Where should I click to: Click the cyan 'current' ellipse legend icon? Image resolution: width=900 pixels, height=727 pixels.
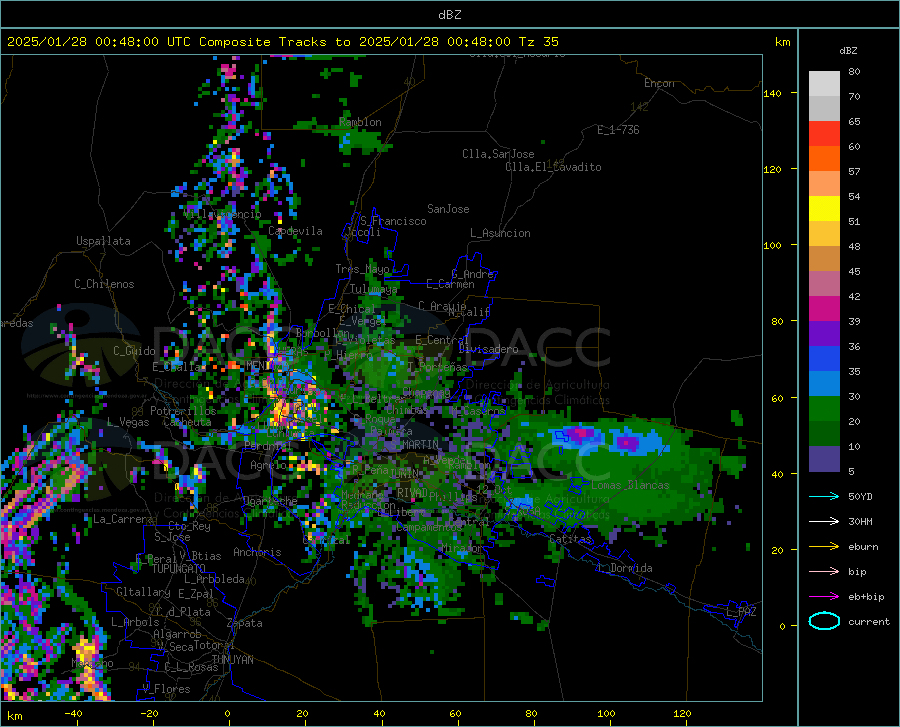[824, 621]
